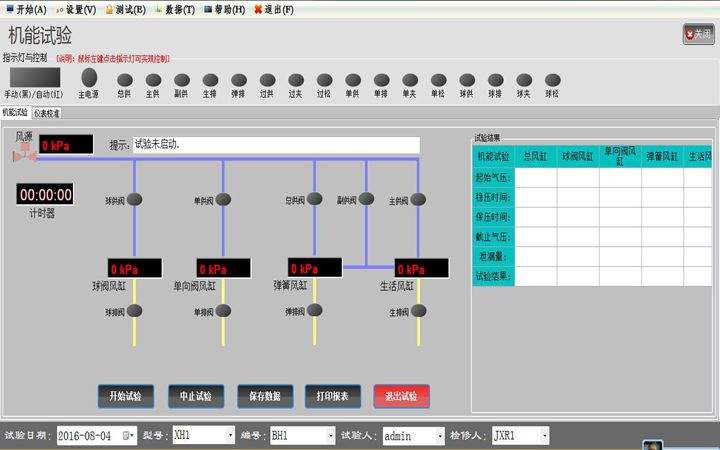Click the red 退出试验 button
The height and width of the screenshot is (450, 720).
[401, 396]
